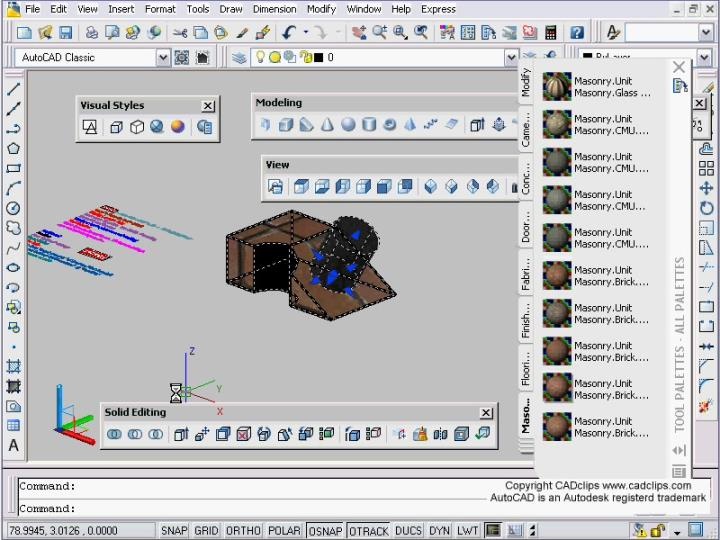Image resolution: width=720 pixels, height=540 pixels.
Task: Create a Sphere solid
Action: pos(348,124)
